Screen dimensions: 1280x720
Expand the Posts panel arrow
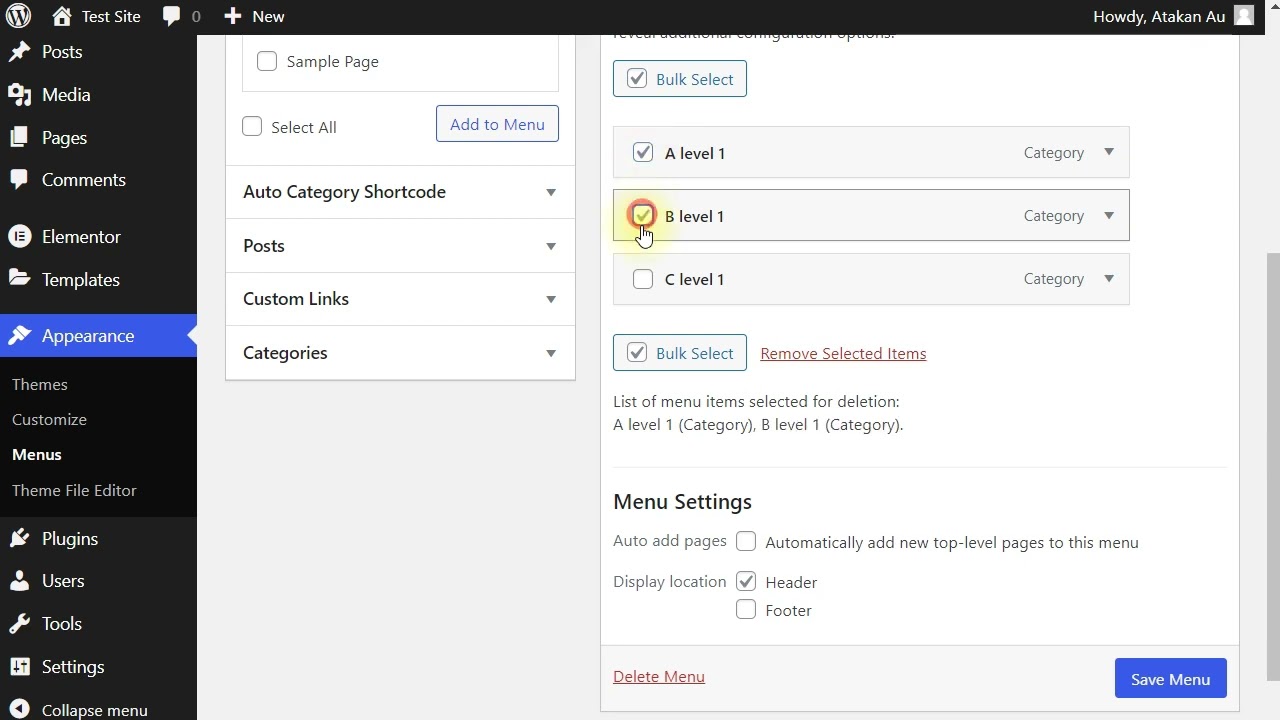point(551,246)
